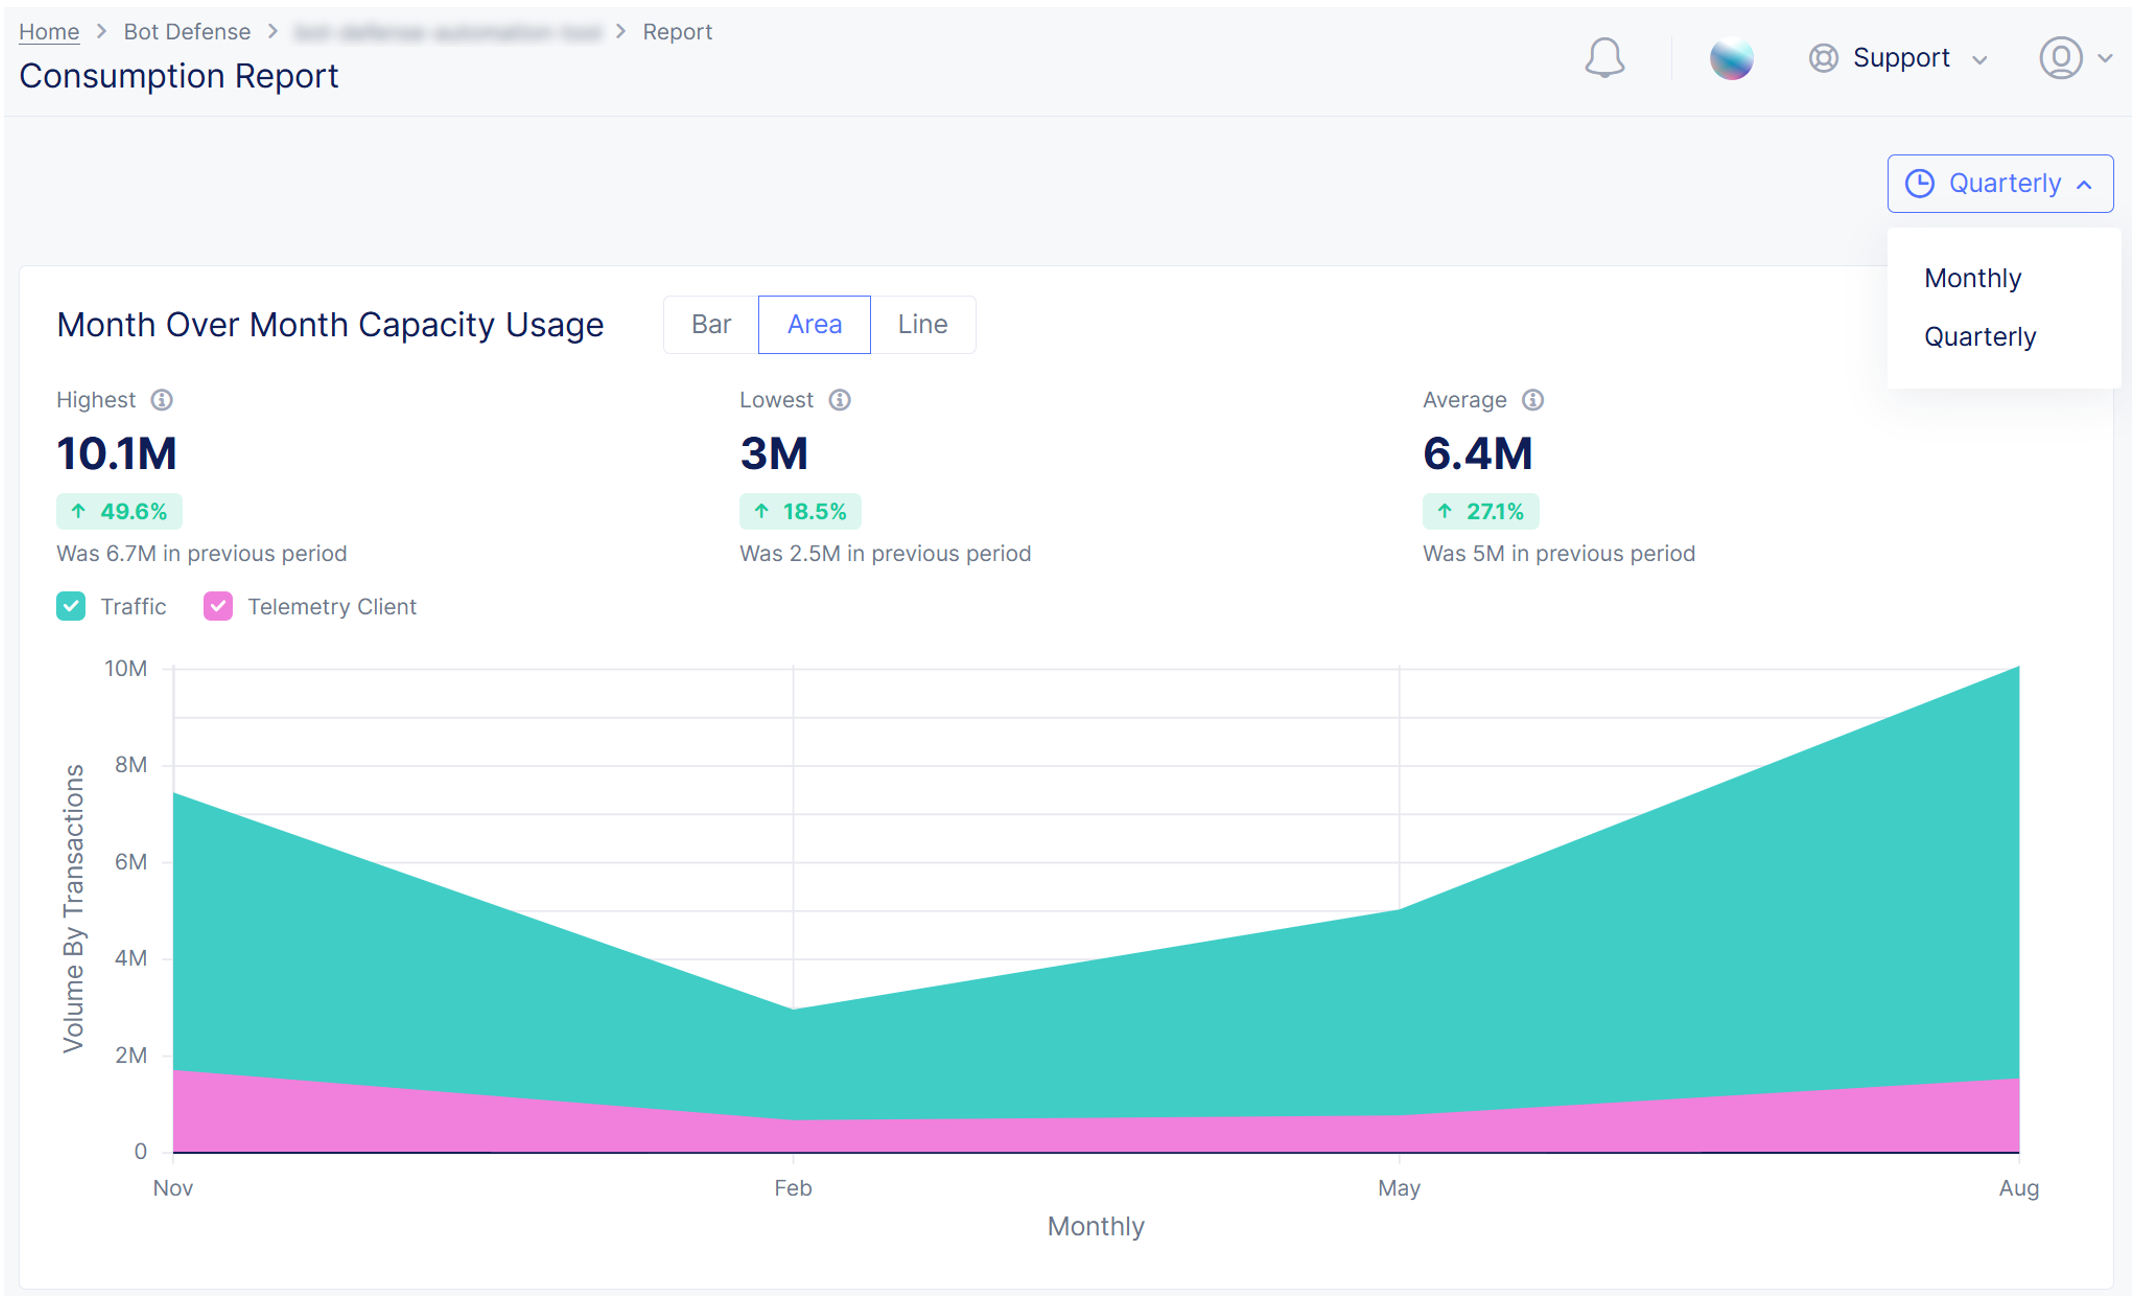Uncheck the Traffic checkbox
2132x1297 pixels.
[x=71, y=606]
